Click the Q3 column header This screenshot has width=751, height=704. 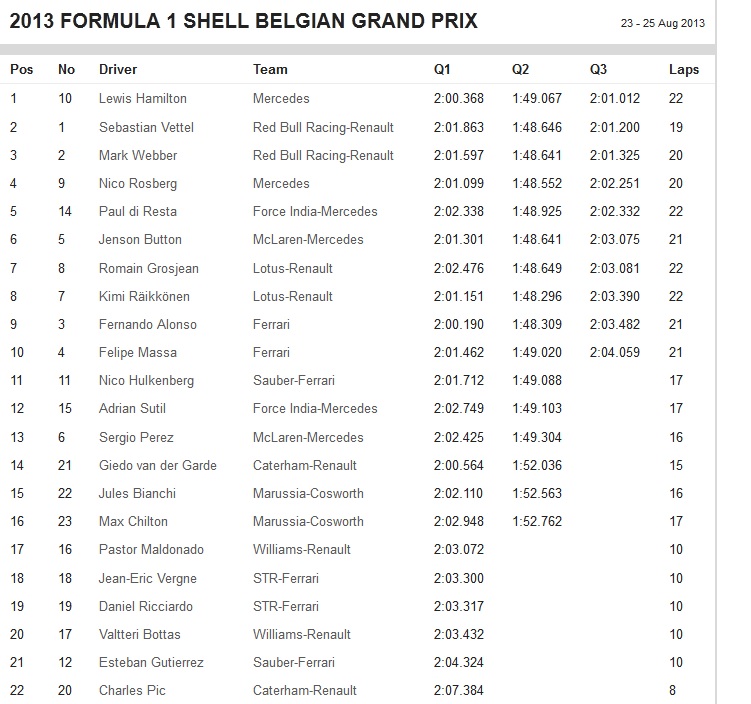point(598,70)
